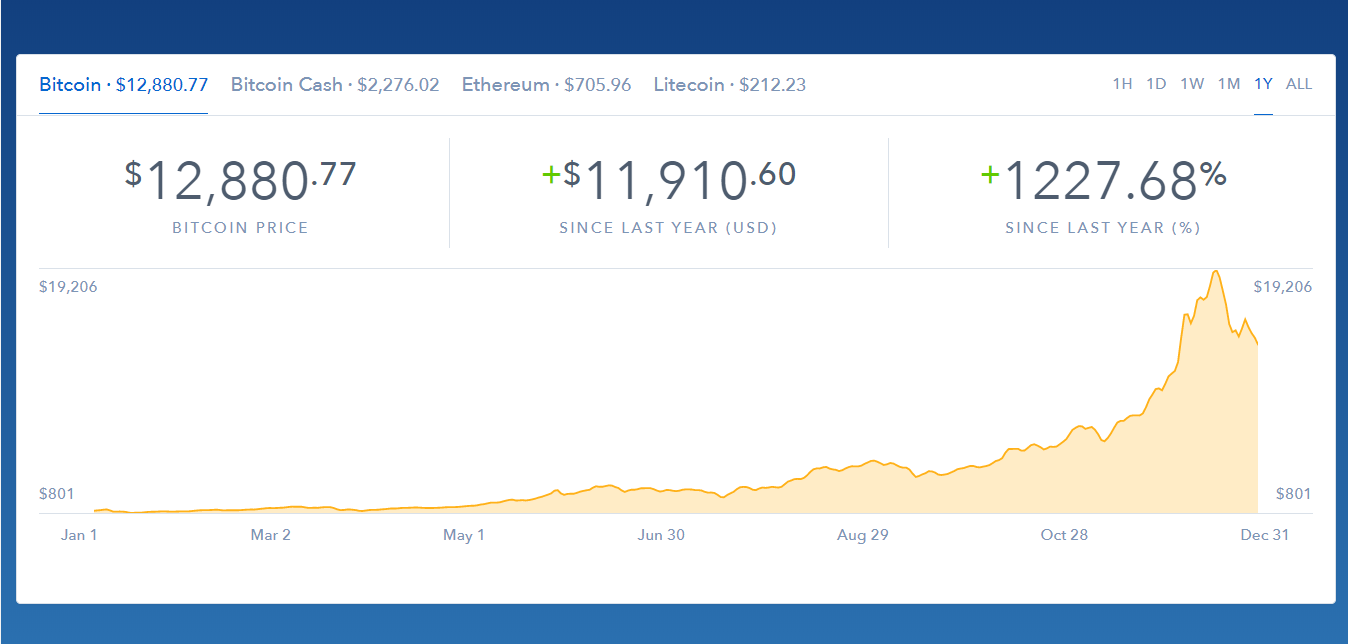Viewport: 1348px width, 644px height.
Task: Select the 1Y range selector
Action: [1263, 84]
